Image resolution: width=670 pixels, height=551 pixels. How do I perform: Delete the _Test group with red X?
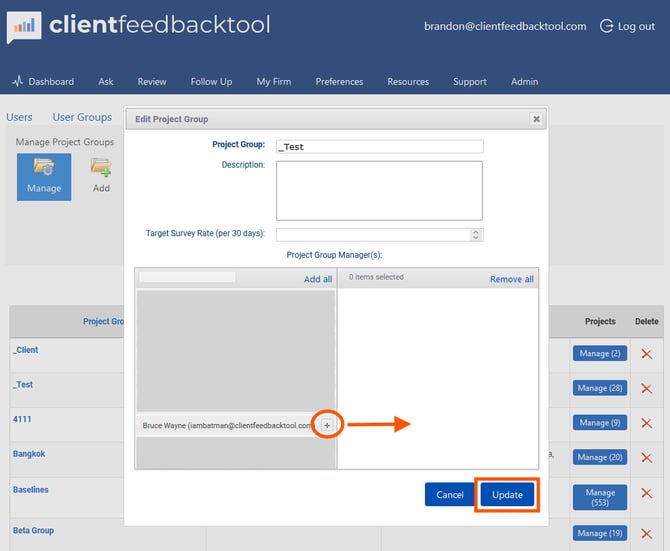[x=646, y=388]
